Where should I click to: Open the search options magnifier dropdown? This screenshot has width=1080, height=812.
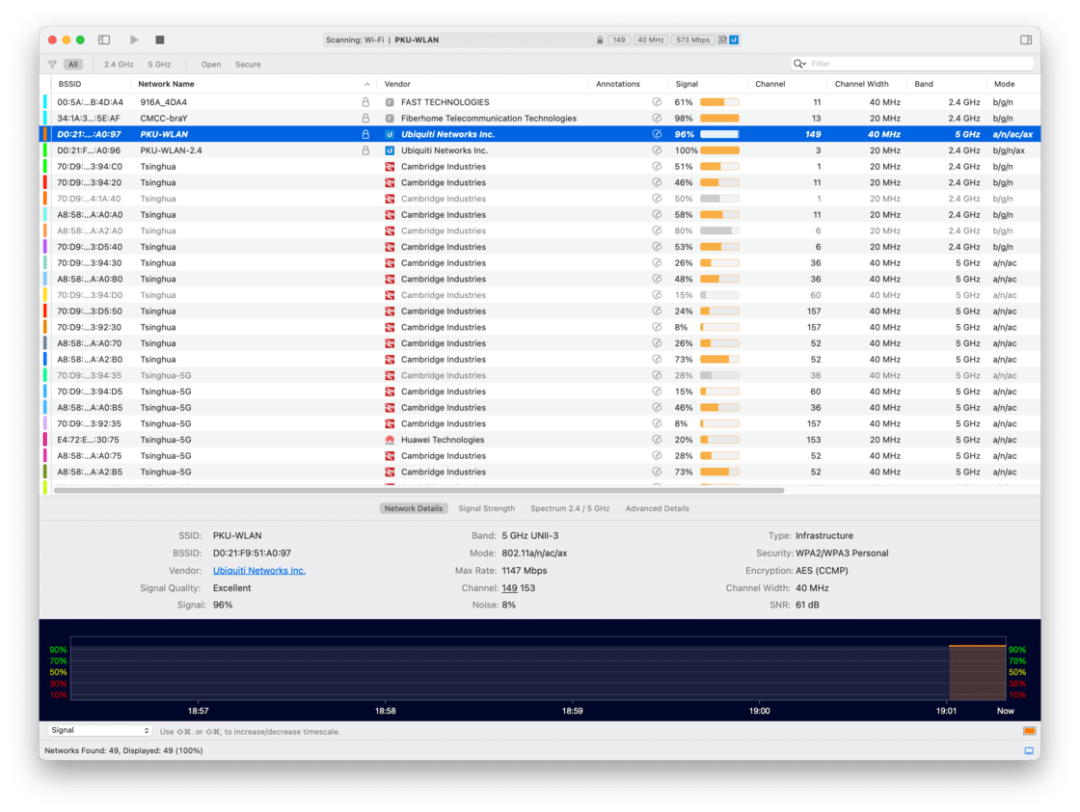pos(800,64)
